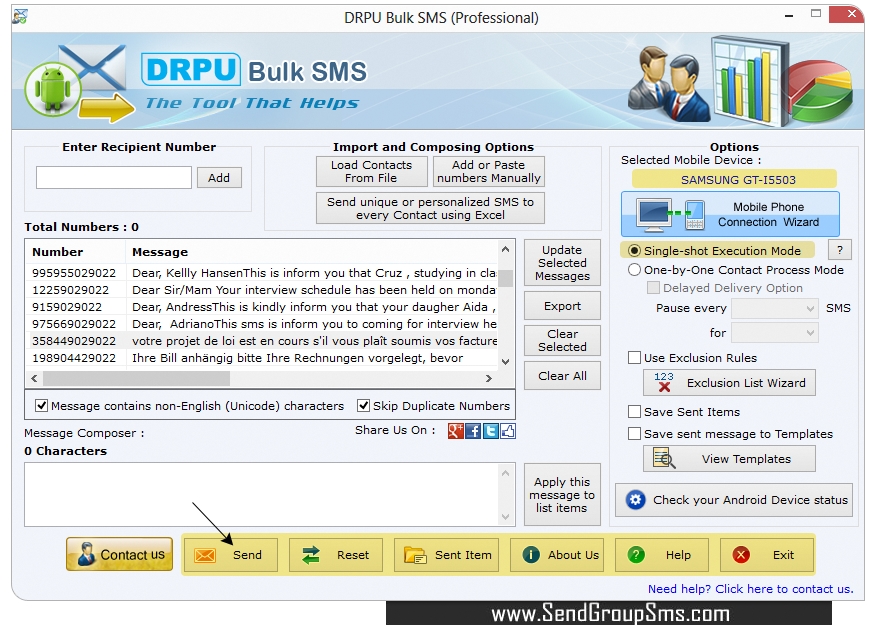Viewport: 870px width, 629px height.
Task: Click the businessmen graphic in banner
Action: [669, 84]
